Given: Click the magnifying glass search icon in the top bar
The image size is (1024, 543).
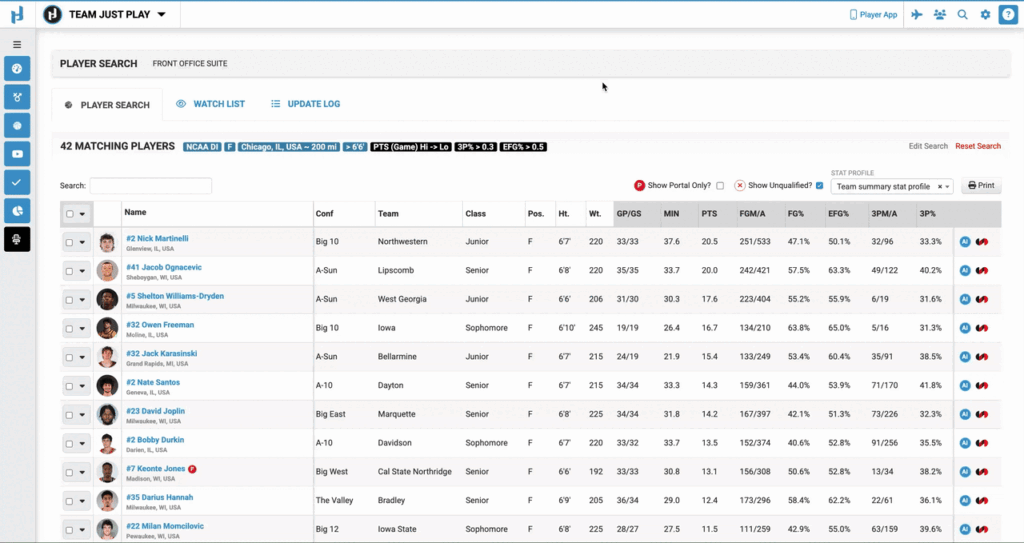Looking at the screenshot, I should [963, 15].
